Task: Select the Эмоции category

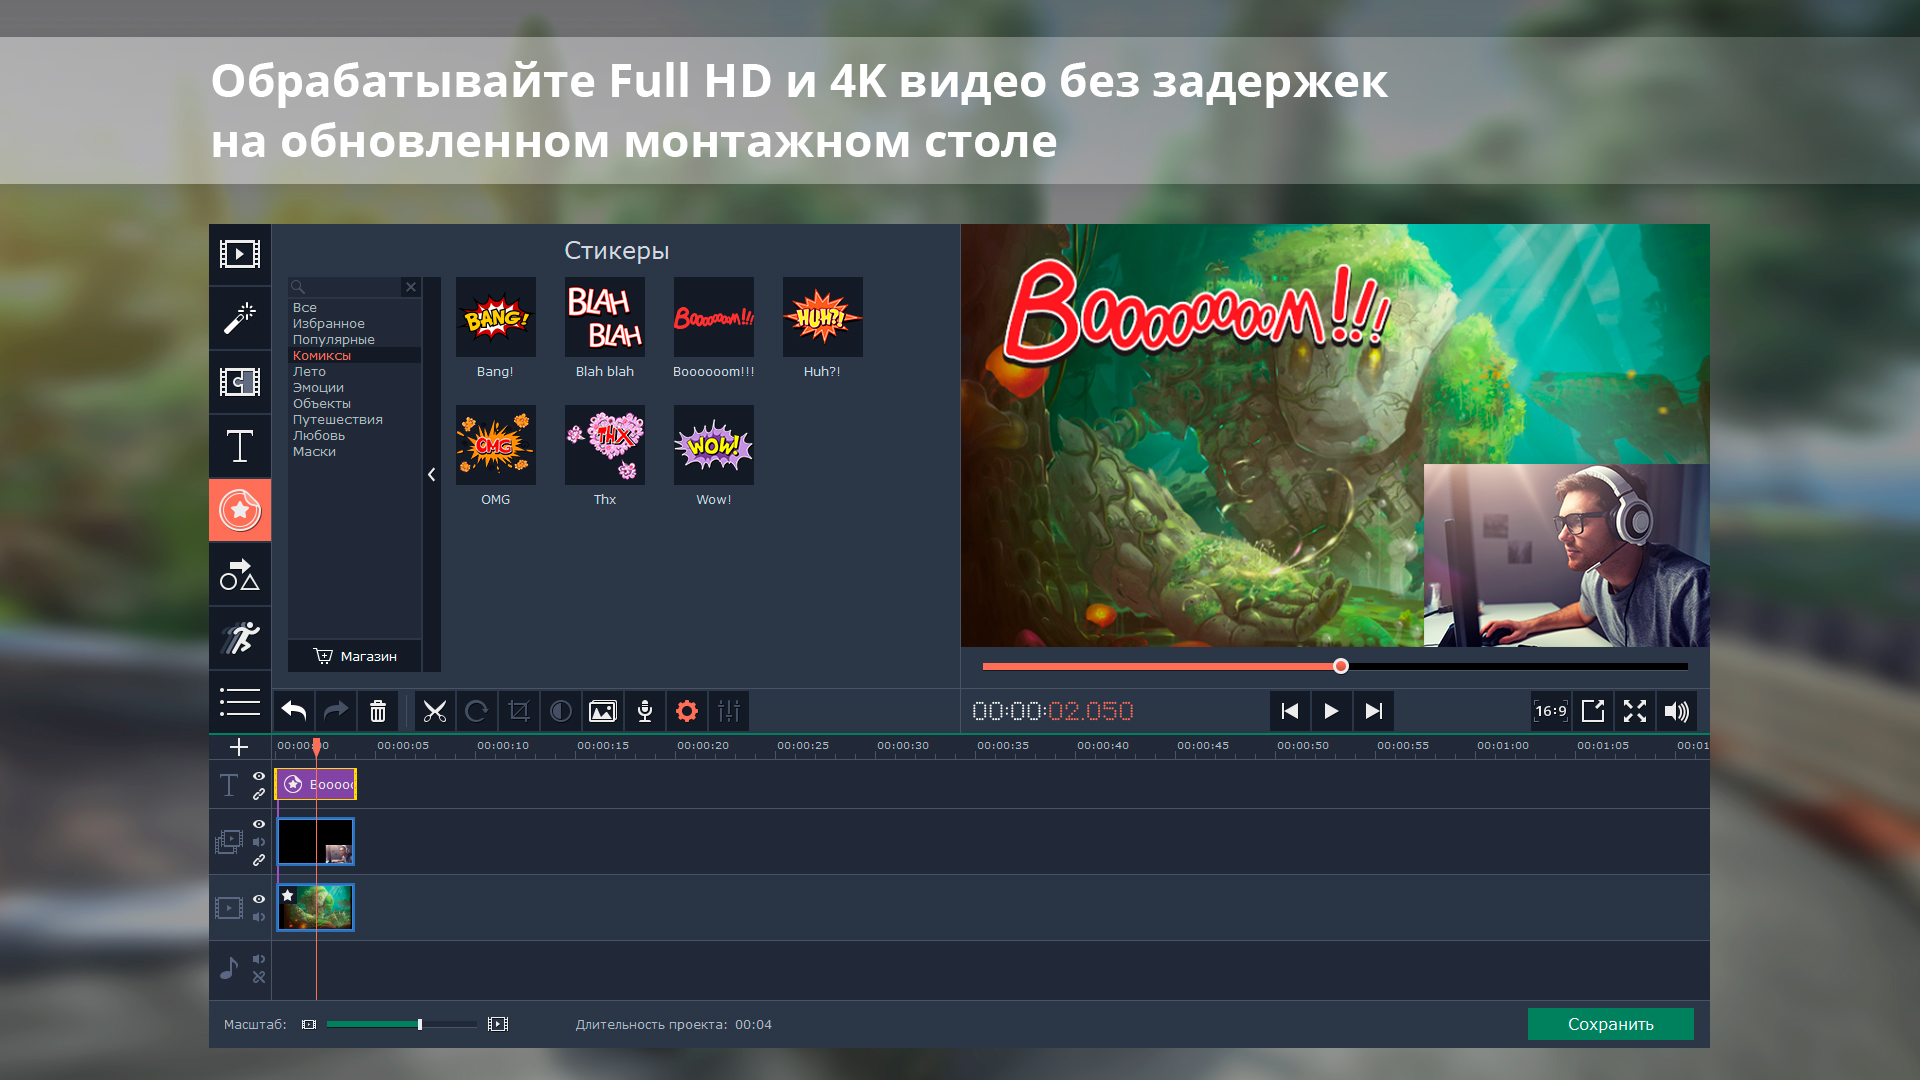Action: (x=318, y=388)
